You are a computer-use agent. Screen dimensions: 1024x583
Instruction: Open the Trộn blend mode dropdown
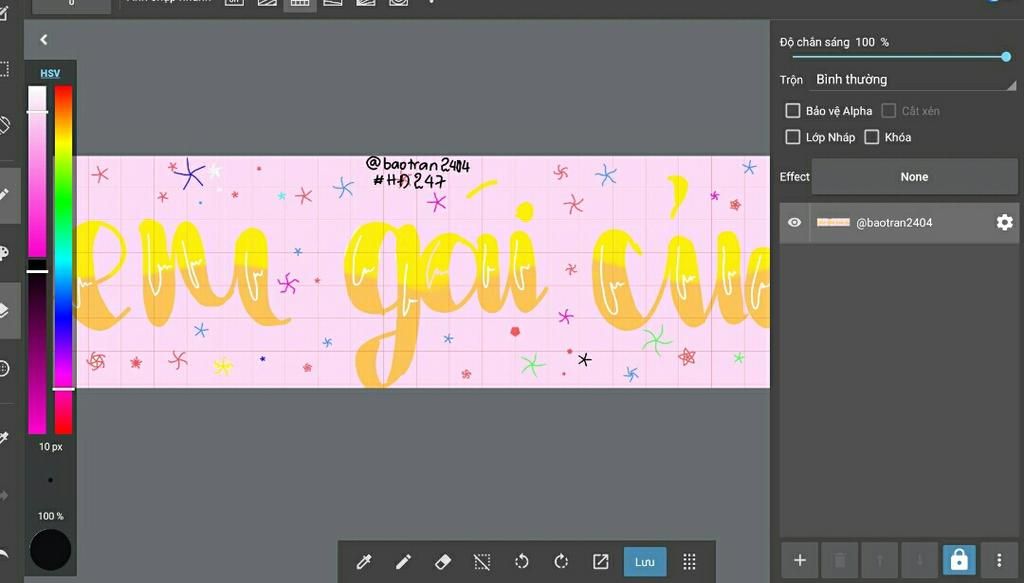[x=912, y=80]
